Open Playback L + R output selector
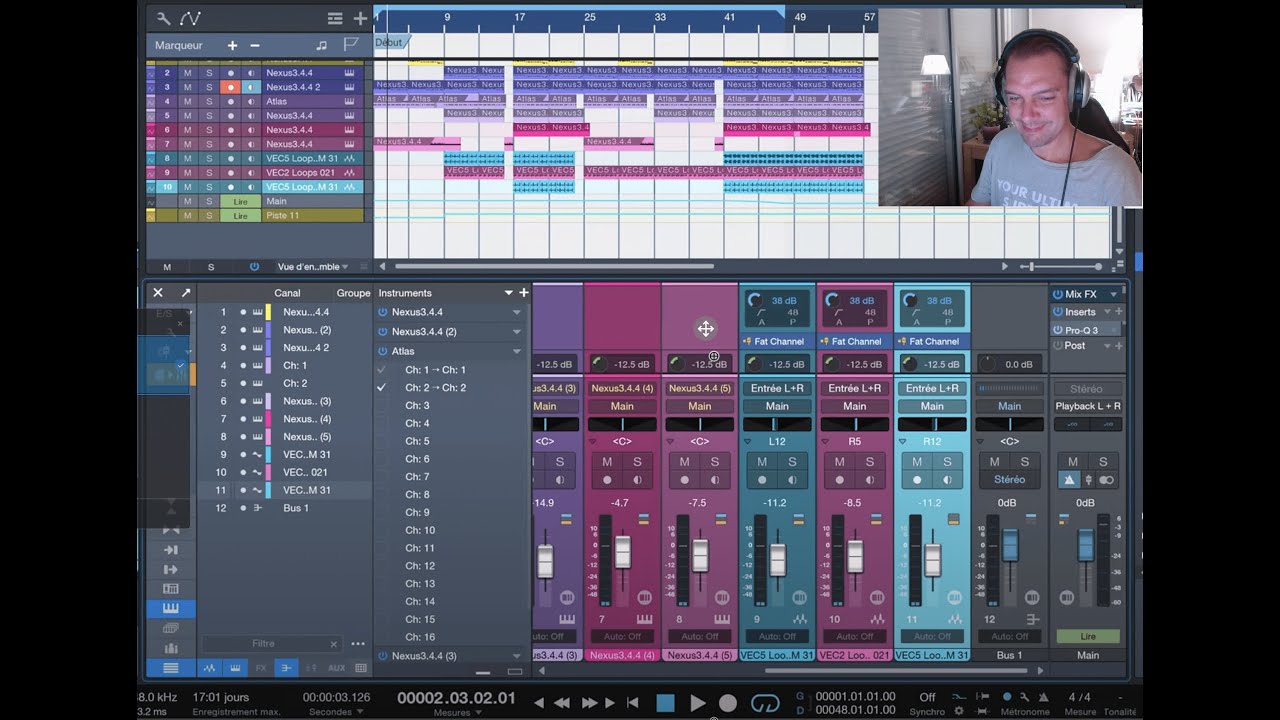This screenshot has height=720, width=1280. (1088, 406)
